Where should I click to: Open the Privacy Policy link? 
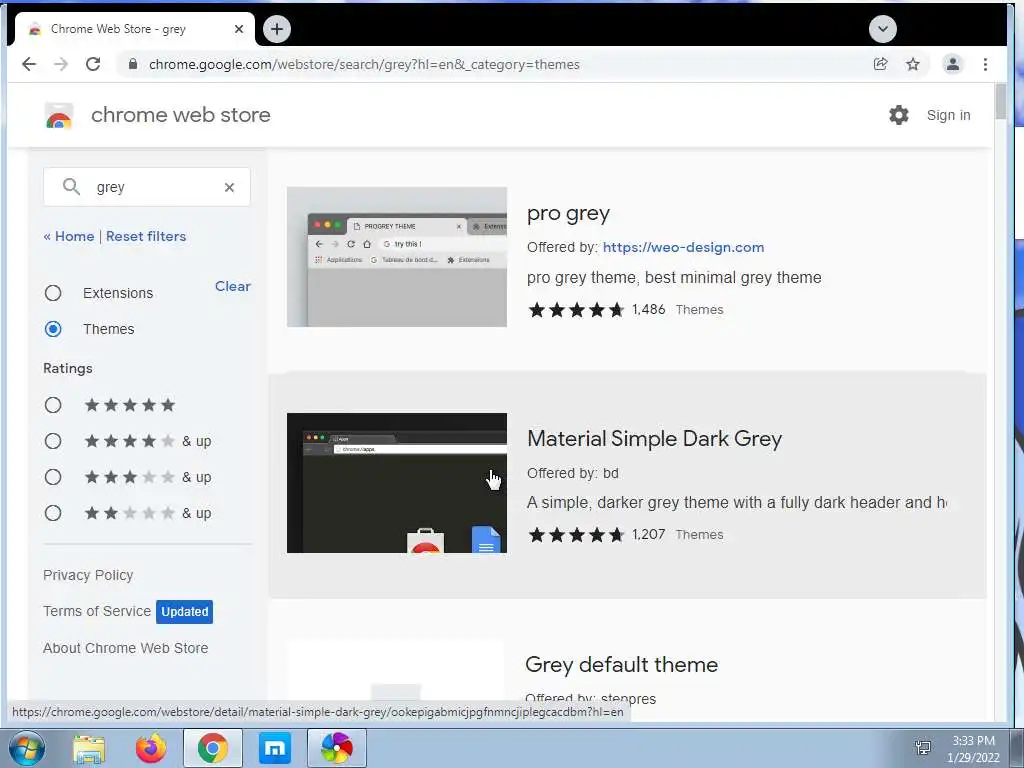88,575
